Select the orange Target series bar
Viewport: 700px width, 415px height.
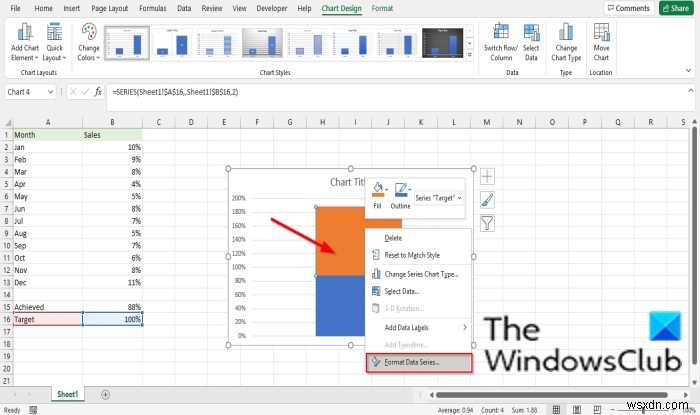pyautogui.click(x=340, y=241)
